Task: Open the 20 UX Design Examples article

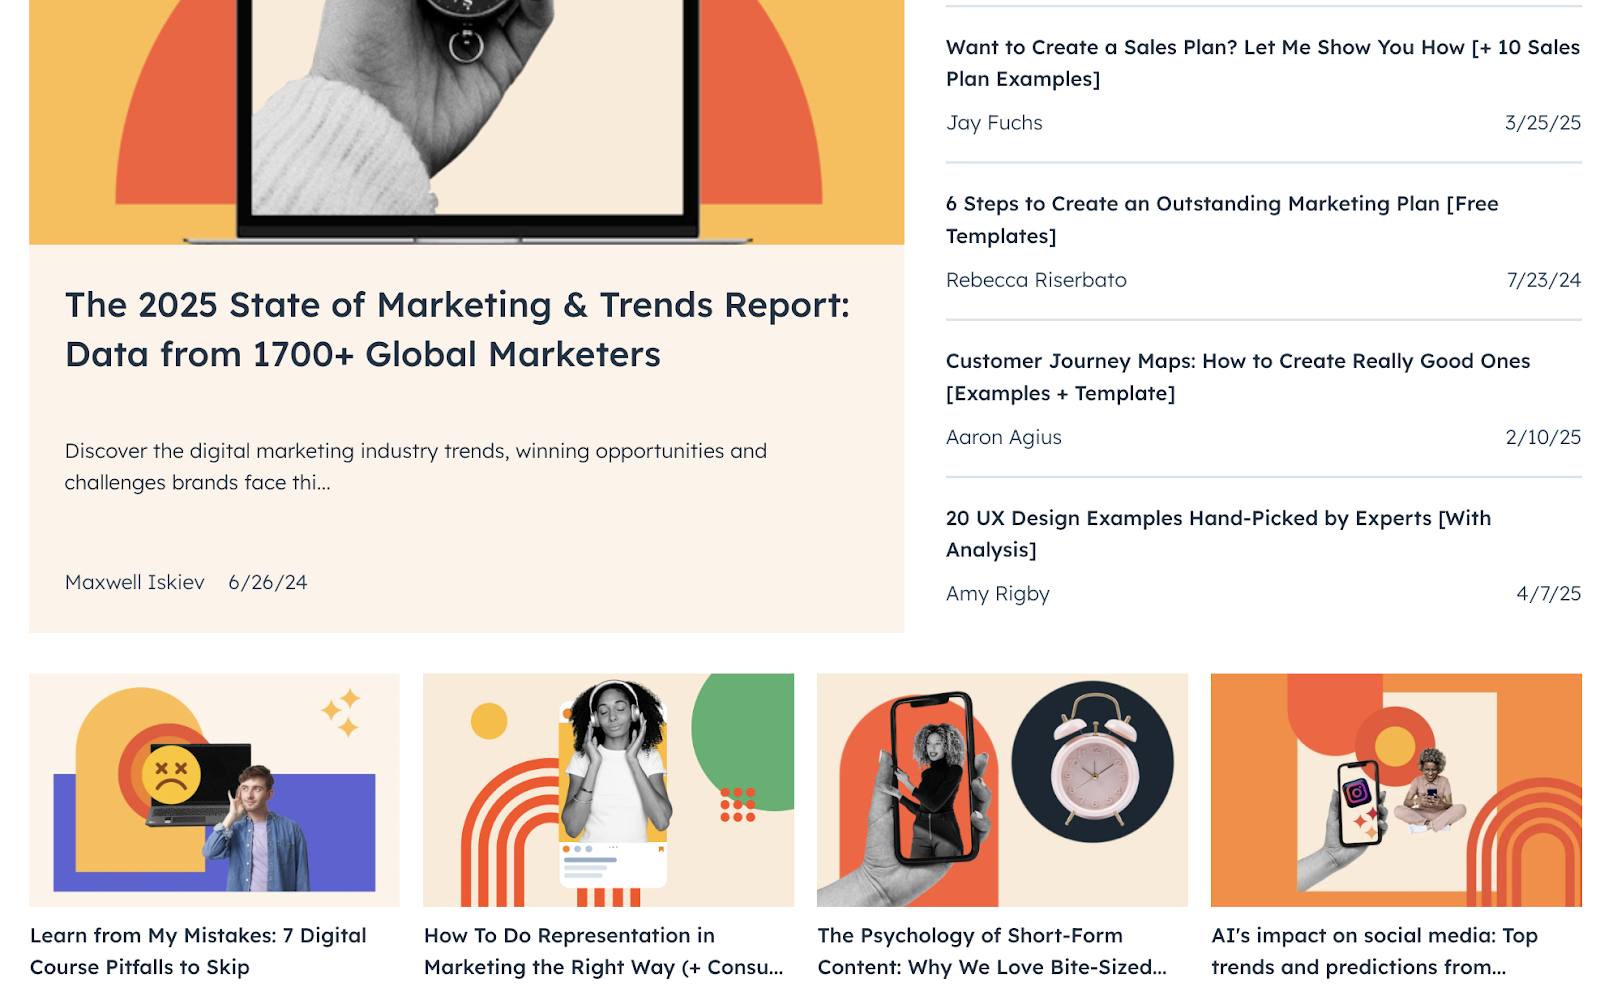Action: (1217, 534)
